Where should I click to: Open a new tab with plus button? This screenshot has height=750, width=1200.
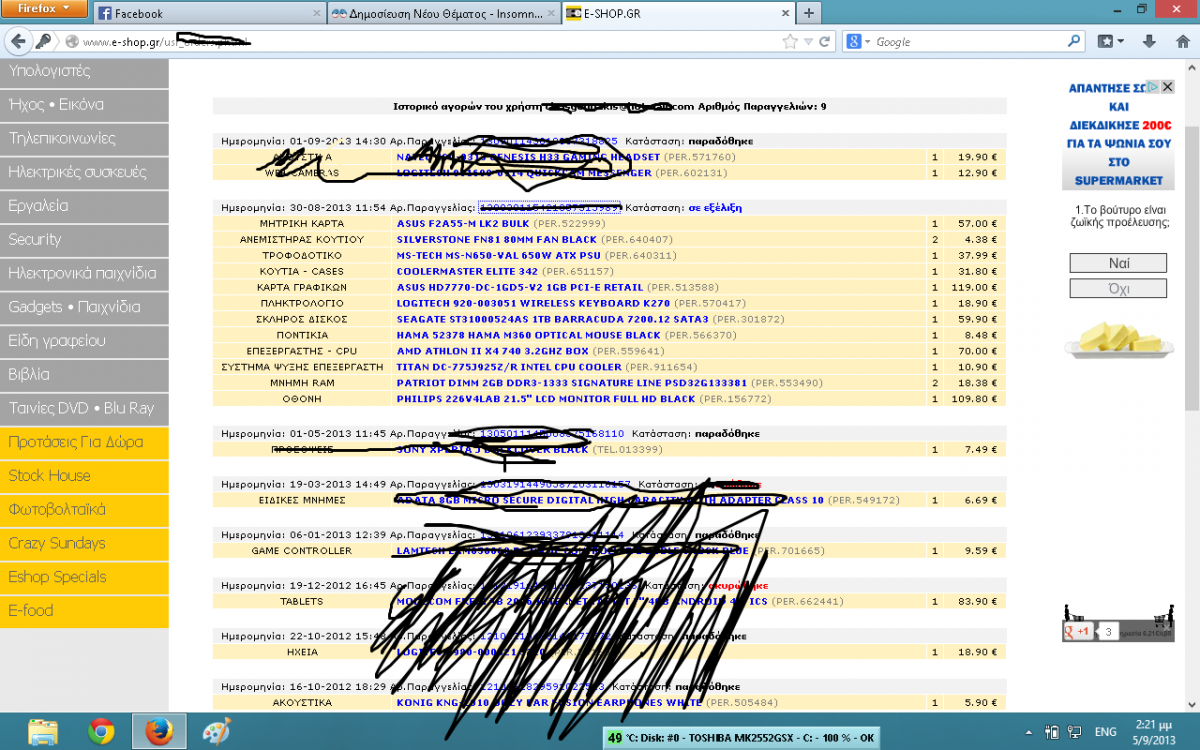[x=808, y=14]
